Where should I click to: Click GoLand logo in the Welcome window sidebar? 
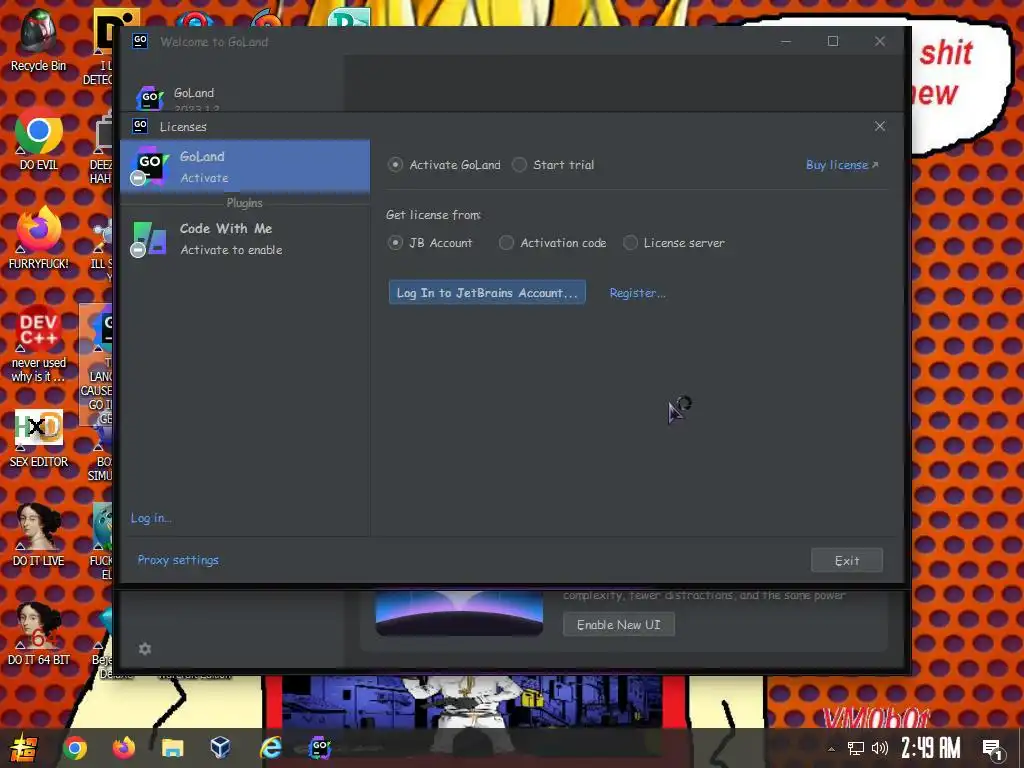(x=150, y=98)
